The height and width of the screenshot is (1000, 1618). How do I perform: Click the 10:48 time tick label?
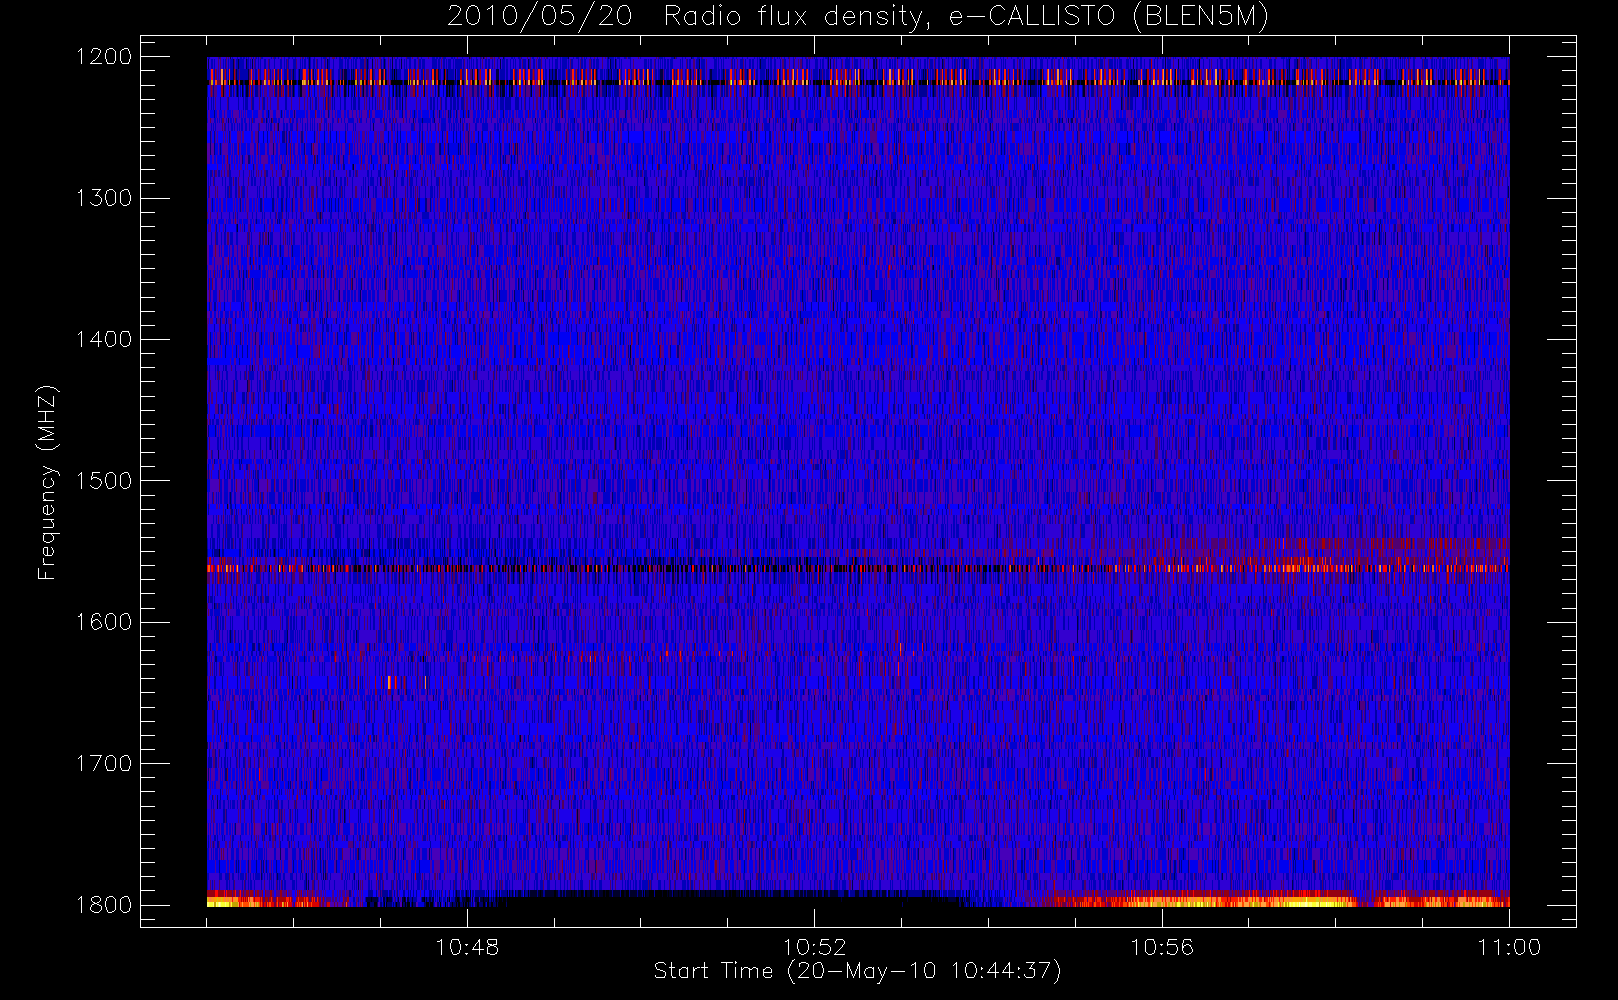click(x=467, y=947)
